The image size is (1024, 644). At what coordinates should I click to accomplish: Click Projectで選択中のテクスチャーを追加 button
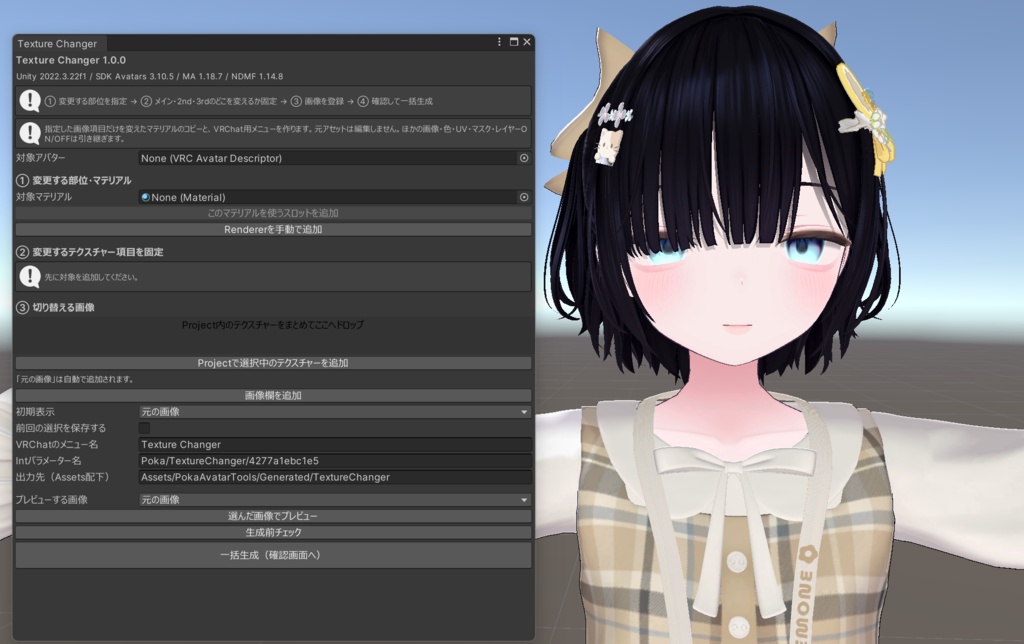tap(273, 362)
